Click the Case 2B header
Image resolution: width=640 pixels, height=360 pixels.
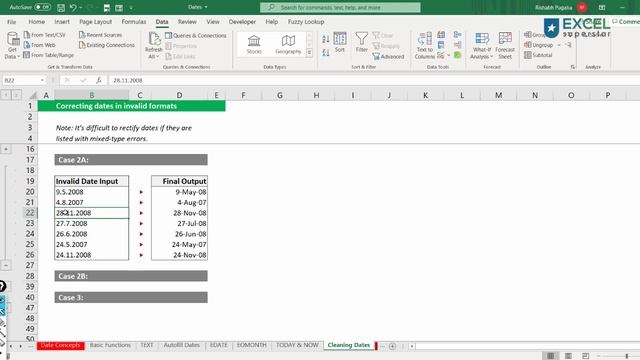(131, 276)
